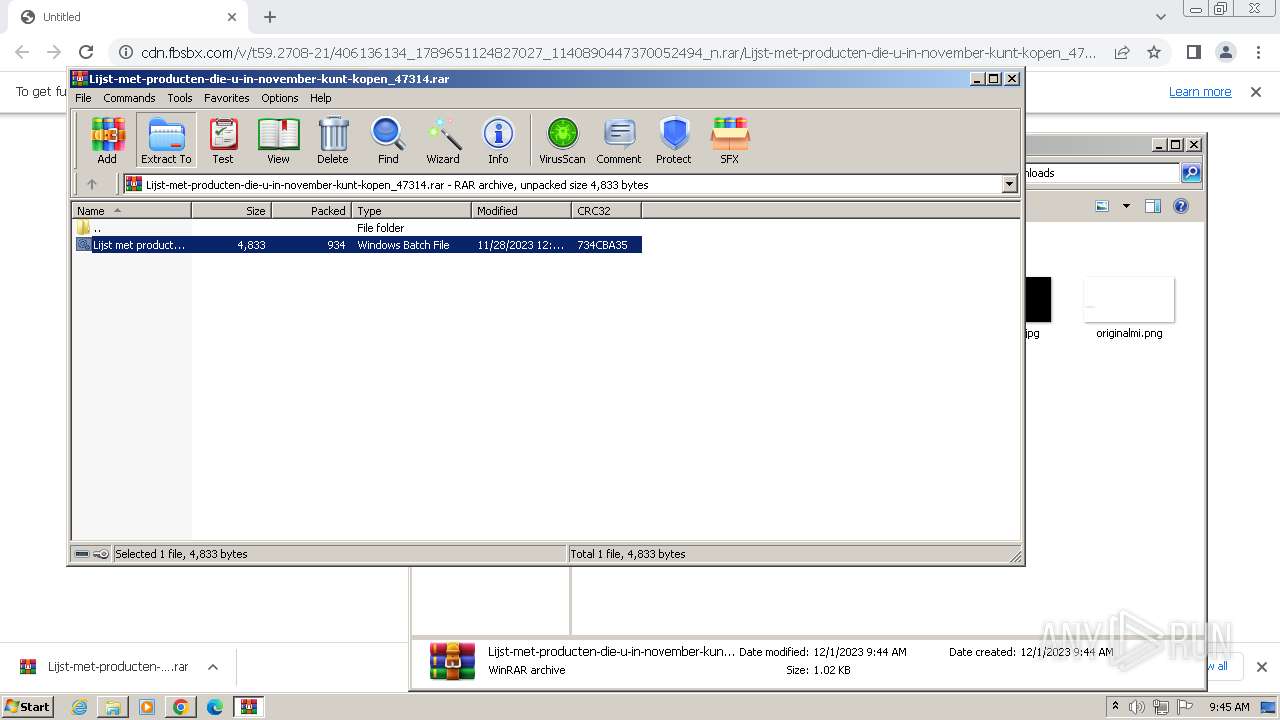Open the File menu
This screenshot has height=720, width=1280.
[x=83, y=98]
